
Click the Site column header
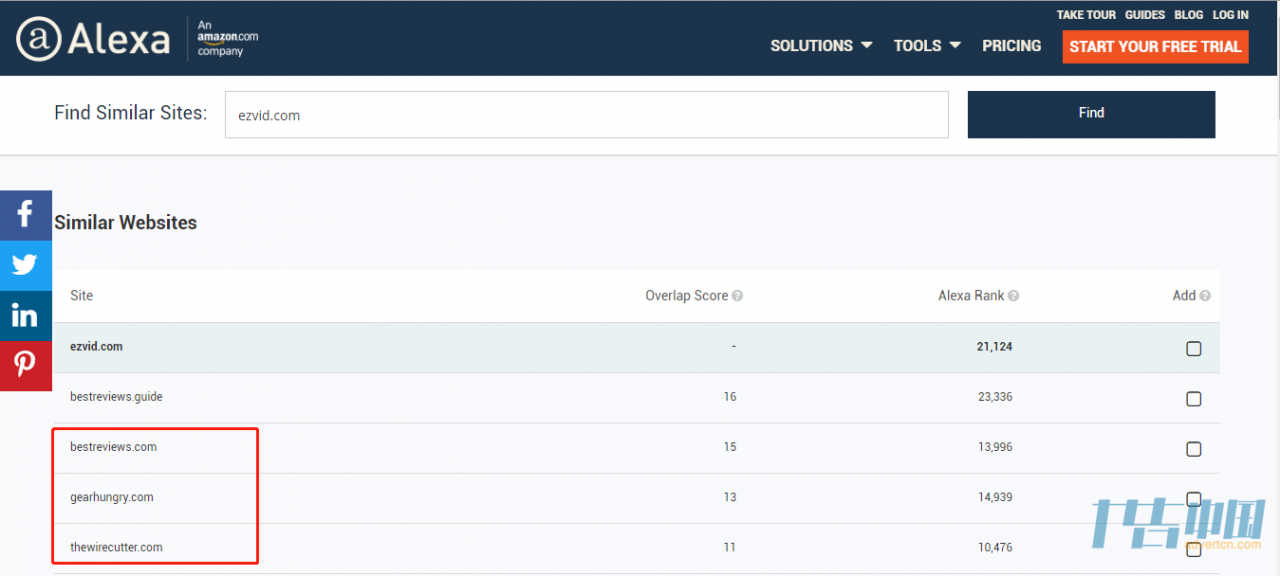(x=81, y=296)
